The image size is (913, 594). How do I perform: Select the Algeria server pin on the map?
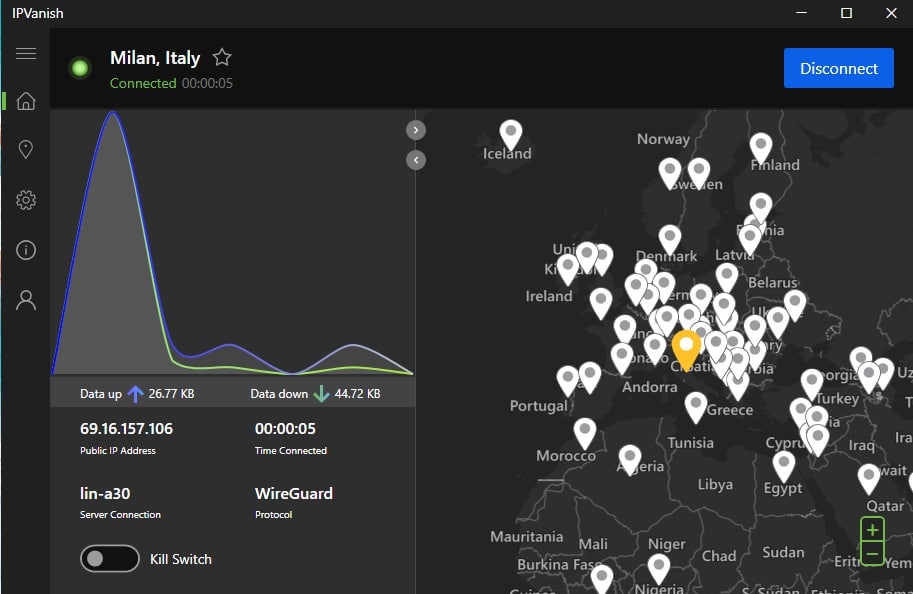click(630, 459)
